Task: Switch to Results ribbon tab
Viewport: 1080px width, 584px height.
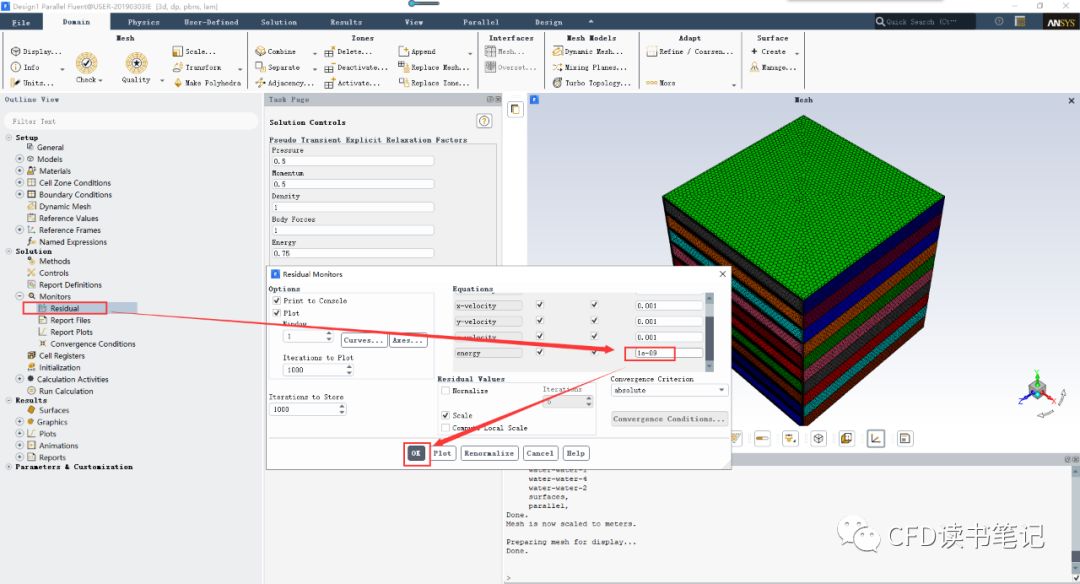Action: [x=346, y=22]
